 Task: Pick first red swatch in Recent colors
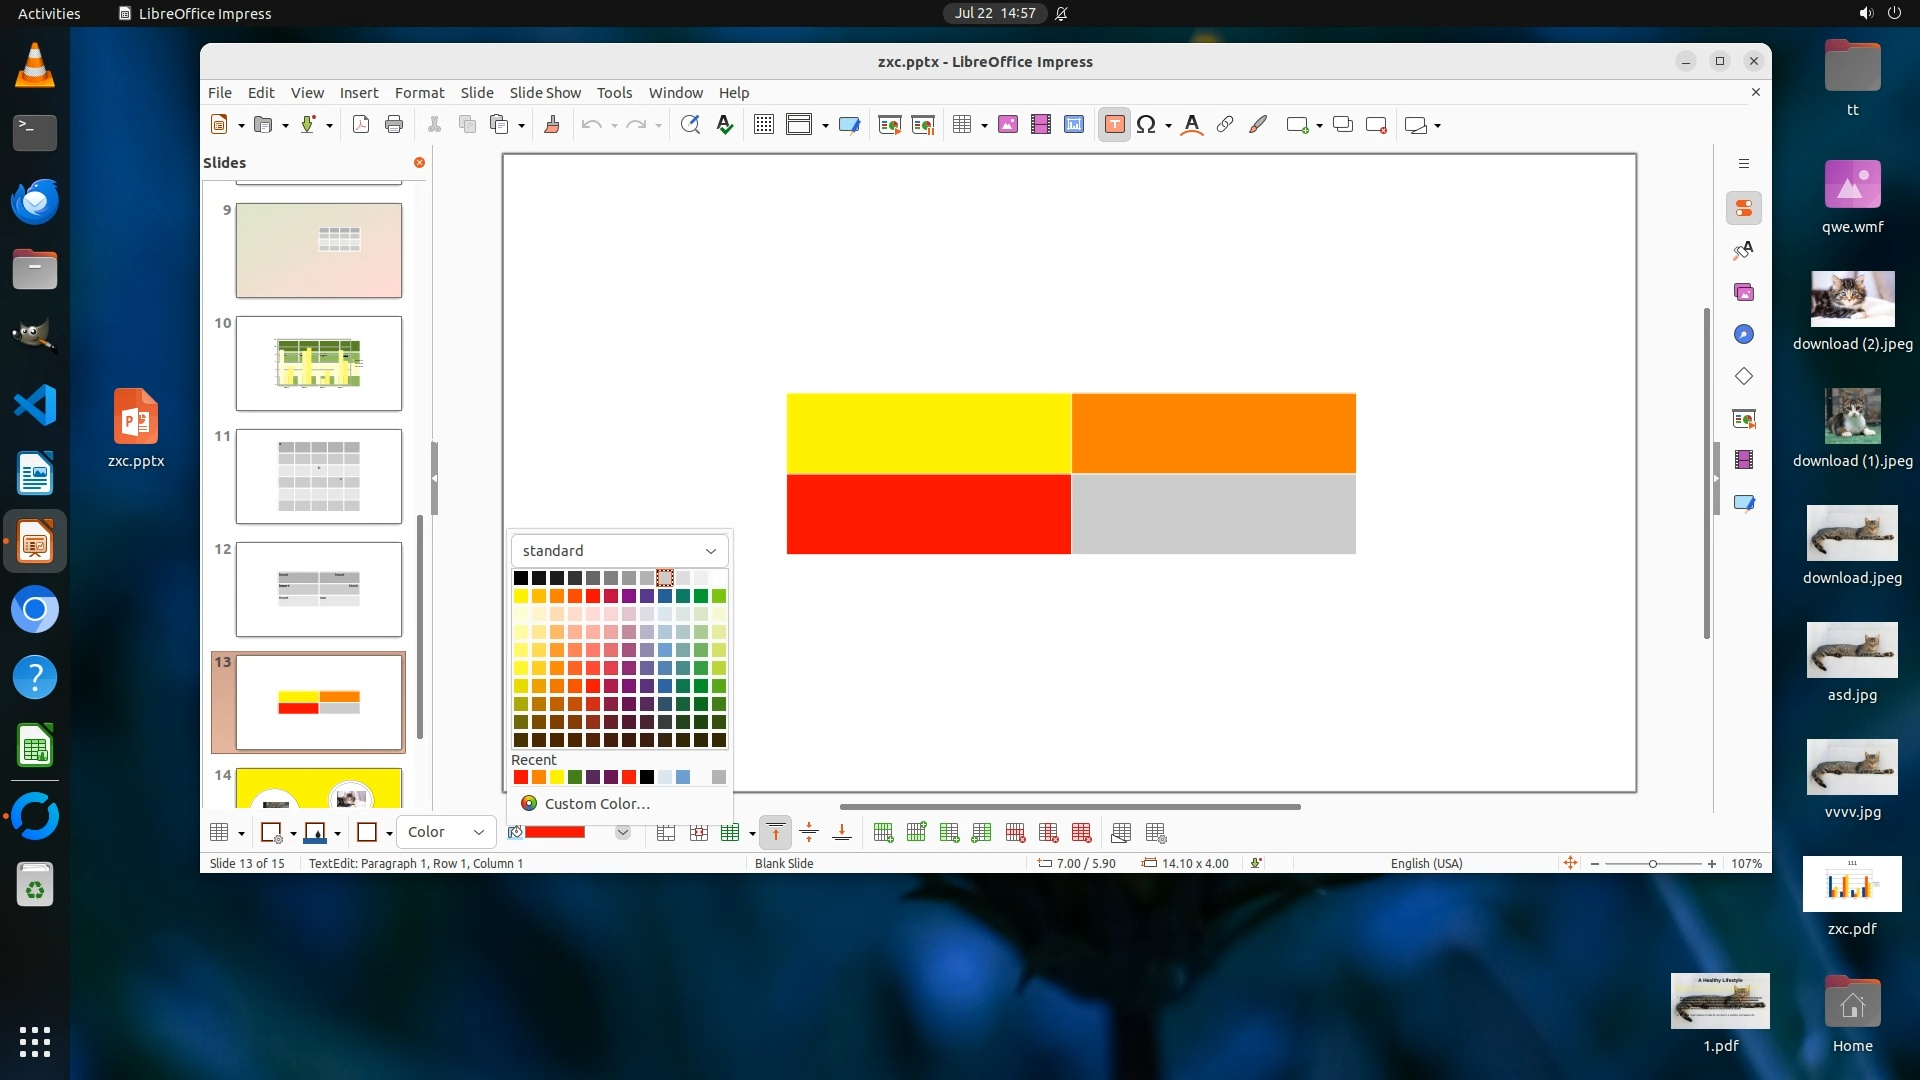click(520, 777)
